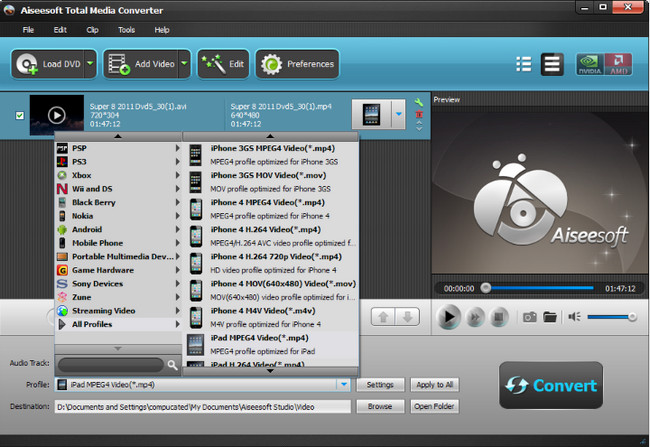Toggle NVIDIA acceleration icon
The image size is (650, 447).
coord(589,64)
